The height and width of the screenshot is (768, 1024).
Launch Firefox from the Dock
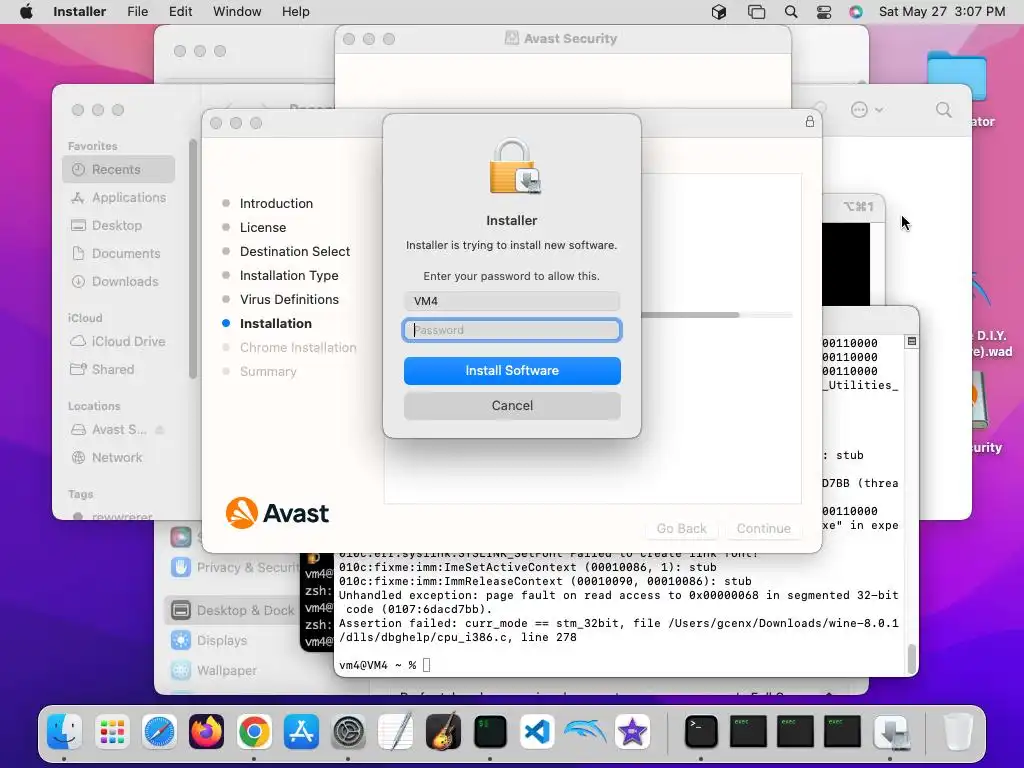tap(206, 731)
